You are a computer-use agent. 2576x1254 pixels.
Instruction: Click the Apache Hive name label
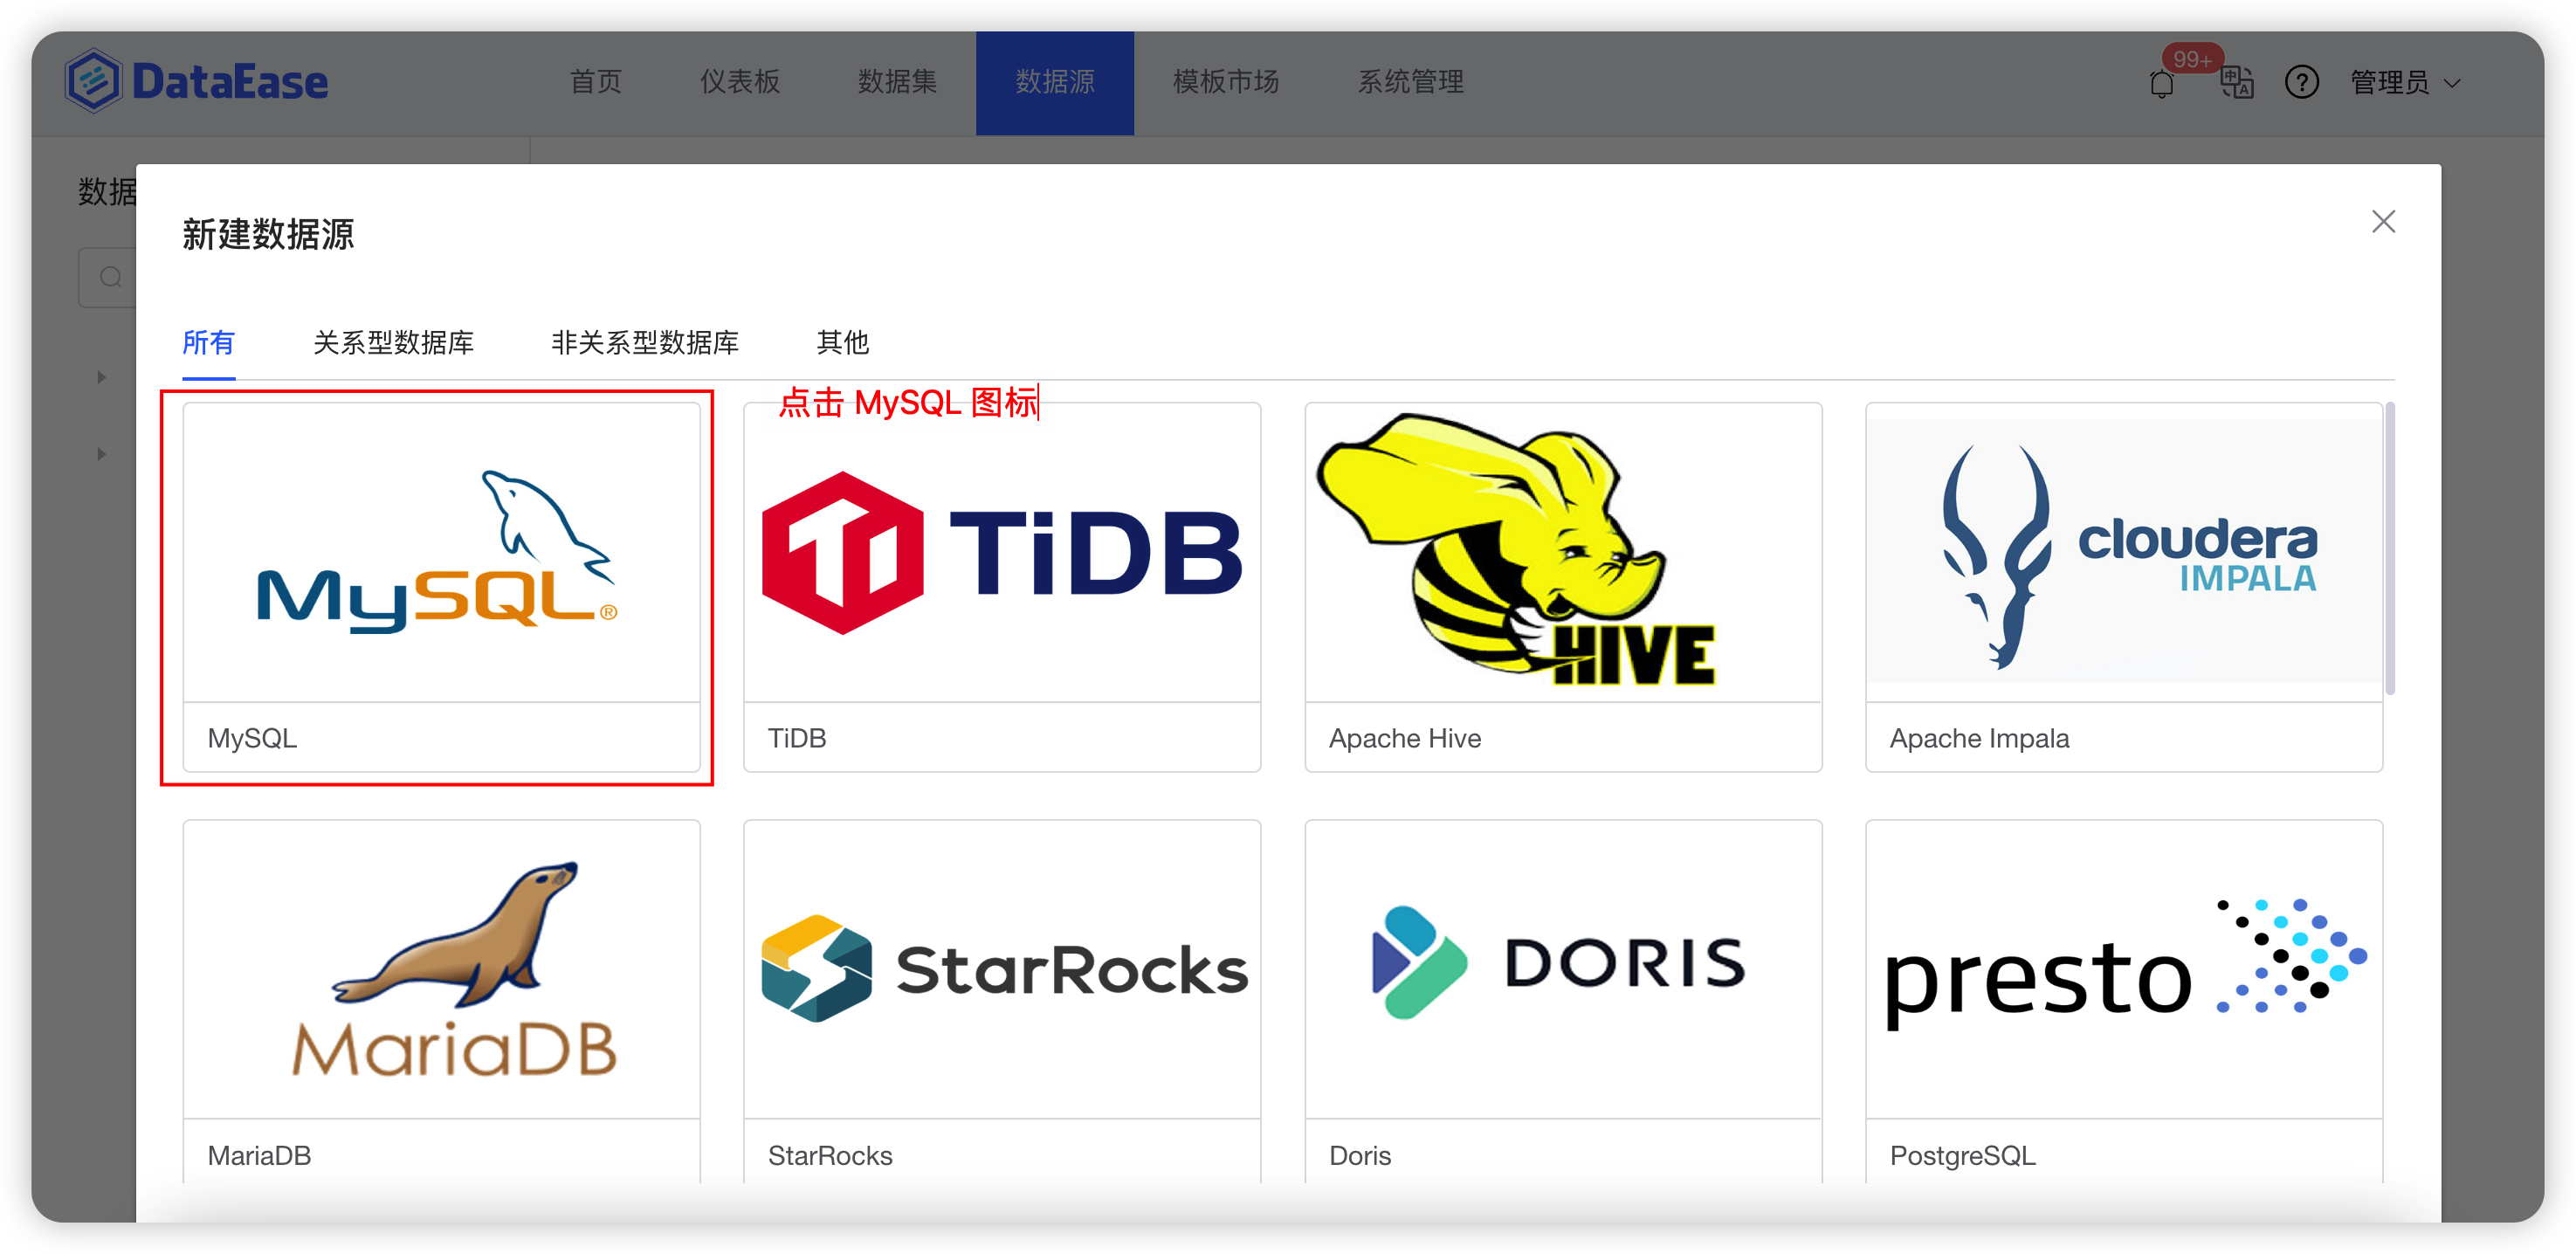tap(1404, 738)
